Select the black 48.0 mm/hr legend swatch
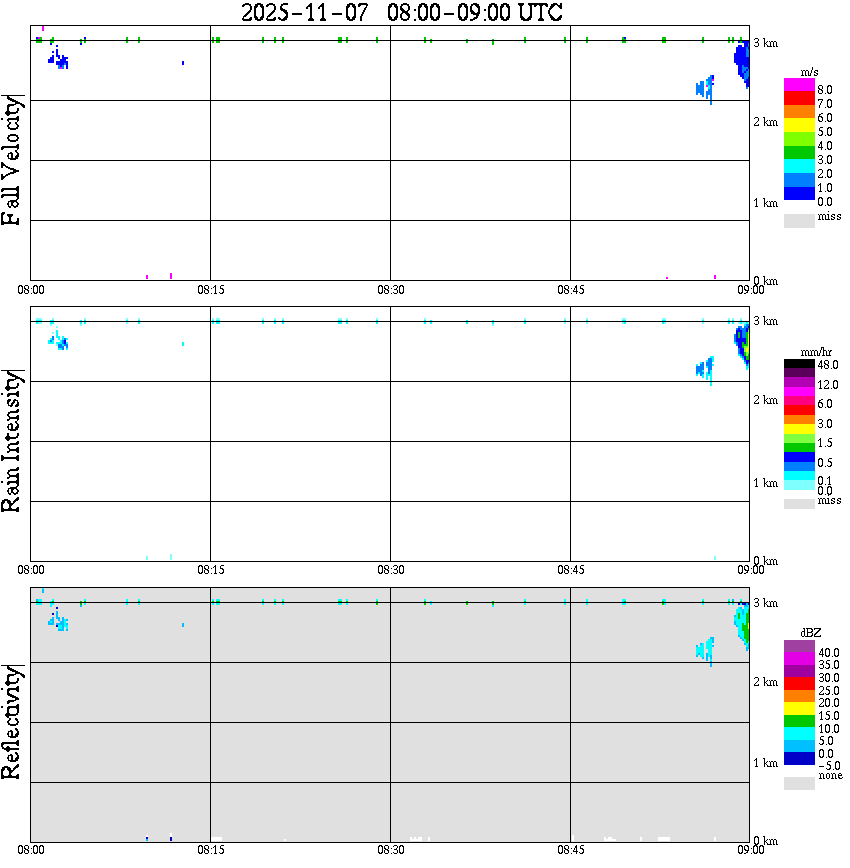The width and height of the screenshot is (850, 868). click(x=799, y=364)
